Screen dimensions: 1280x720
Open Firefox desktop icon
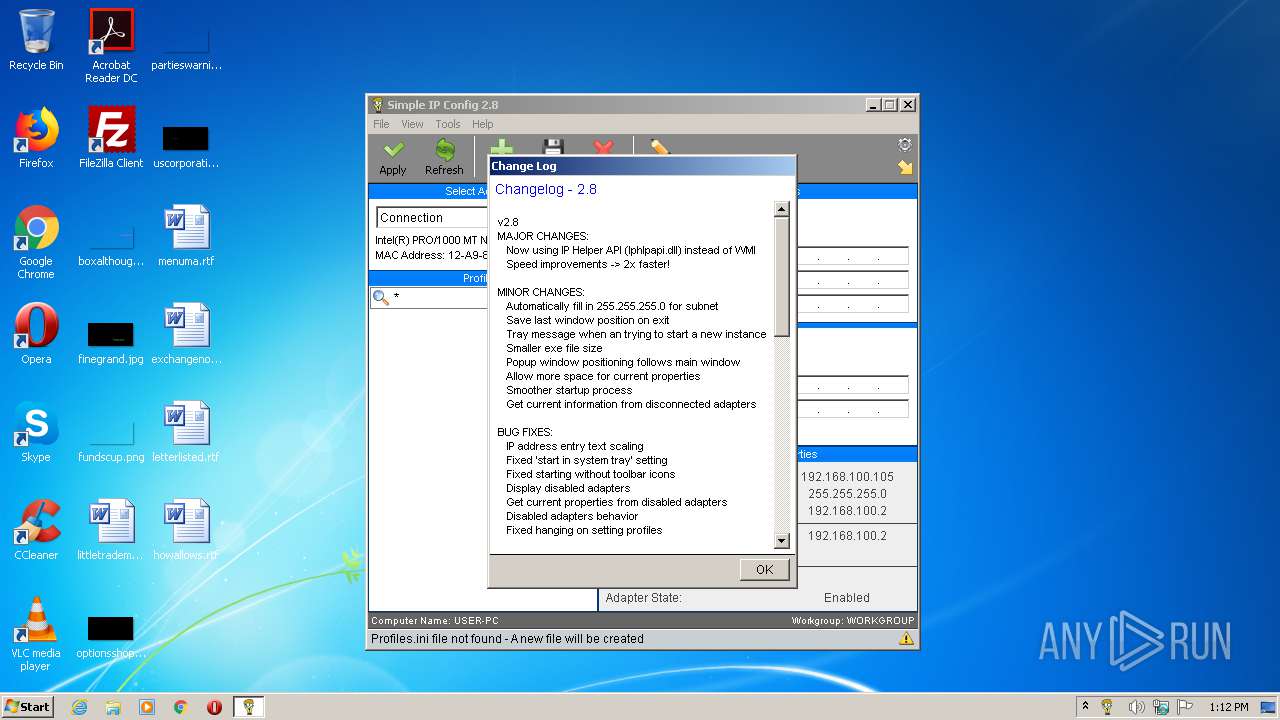36,138
